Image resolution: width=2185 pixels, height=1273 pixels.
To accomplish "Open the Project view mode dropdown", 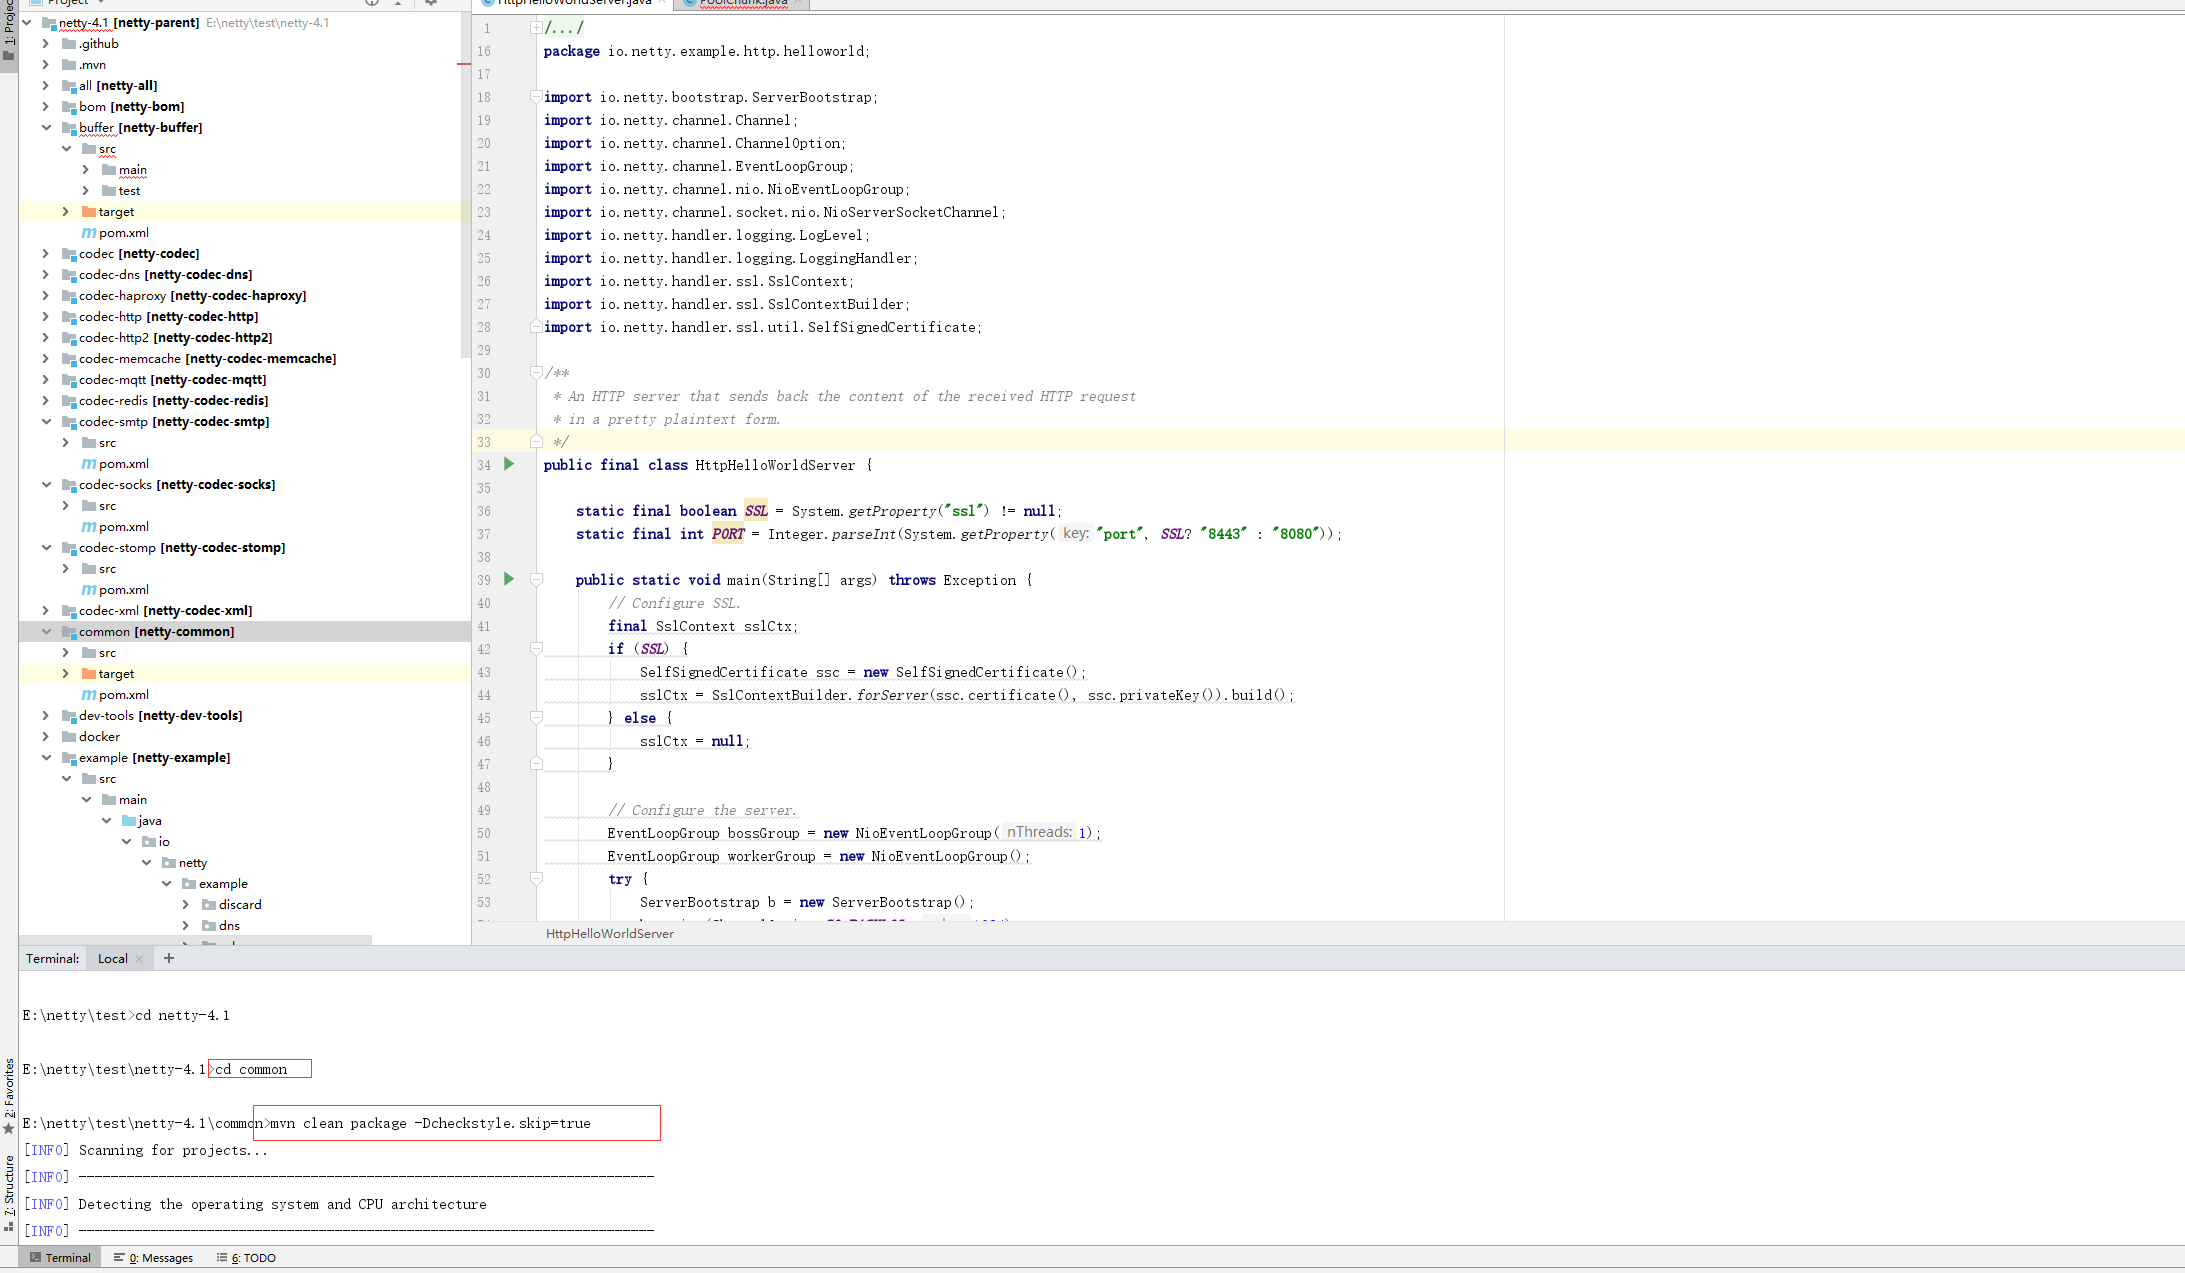I will tap(100, 3).
